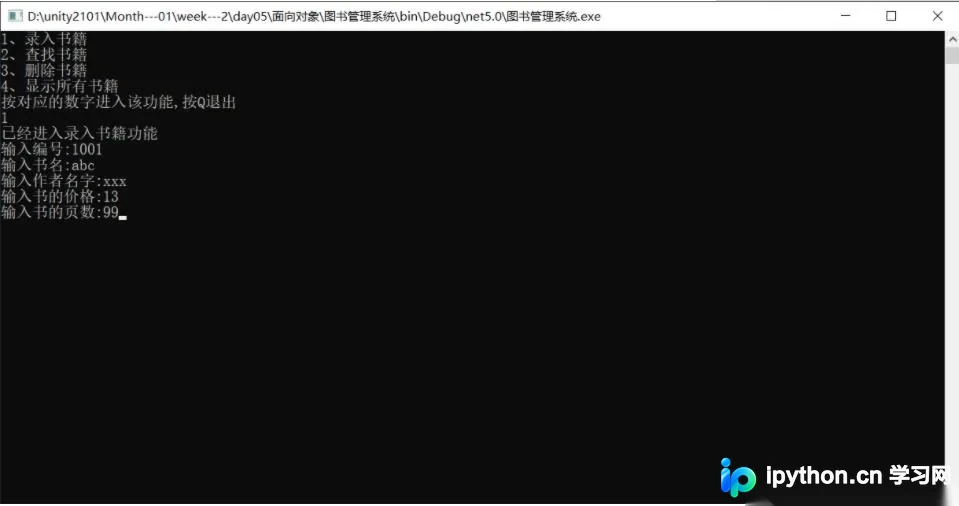This screenshot has width=959, height=506.
Task: Click the line '输入作者名字:xxx'
Action: pyautogui.click(x=64, y=181)
